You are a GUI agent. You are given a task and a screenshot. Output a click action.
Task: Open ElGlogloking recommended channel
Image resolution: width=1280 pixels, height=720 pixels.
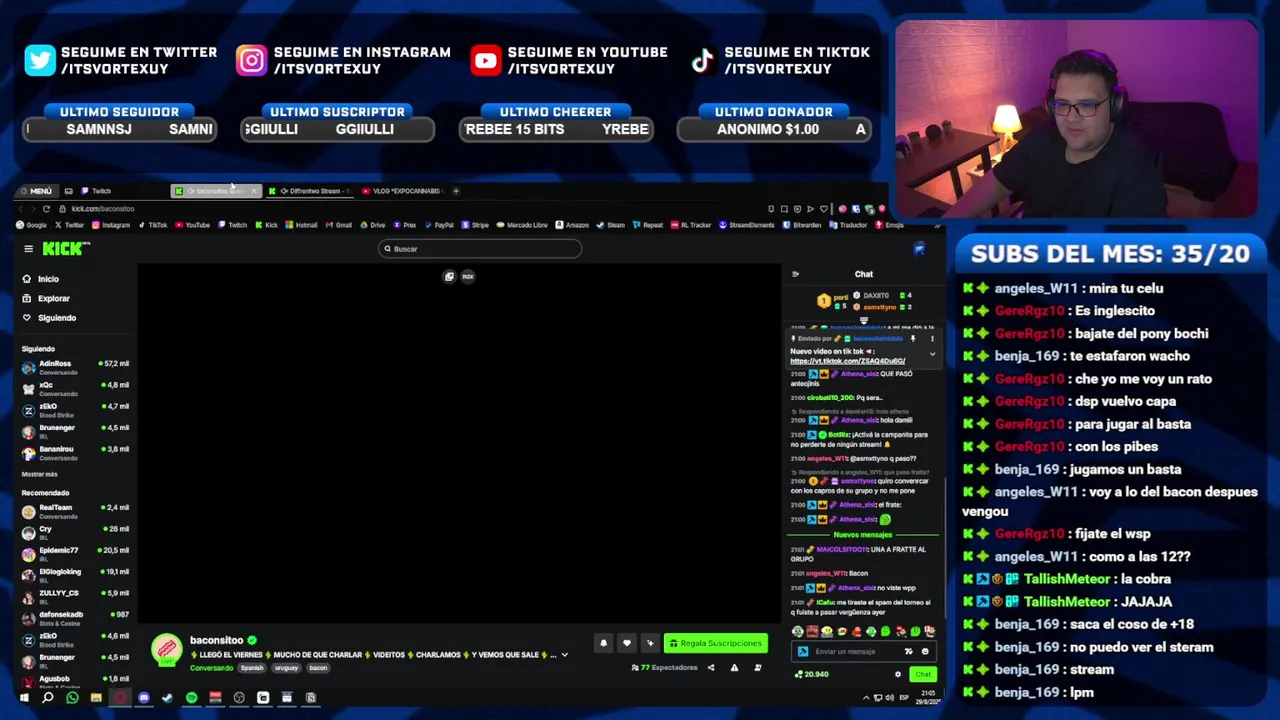pyautogui.click(x=75, y=575)
